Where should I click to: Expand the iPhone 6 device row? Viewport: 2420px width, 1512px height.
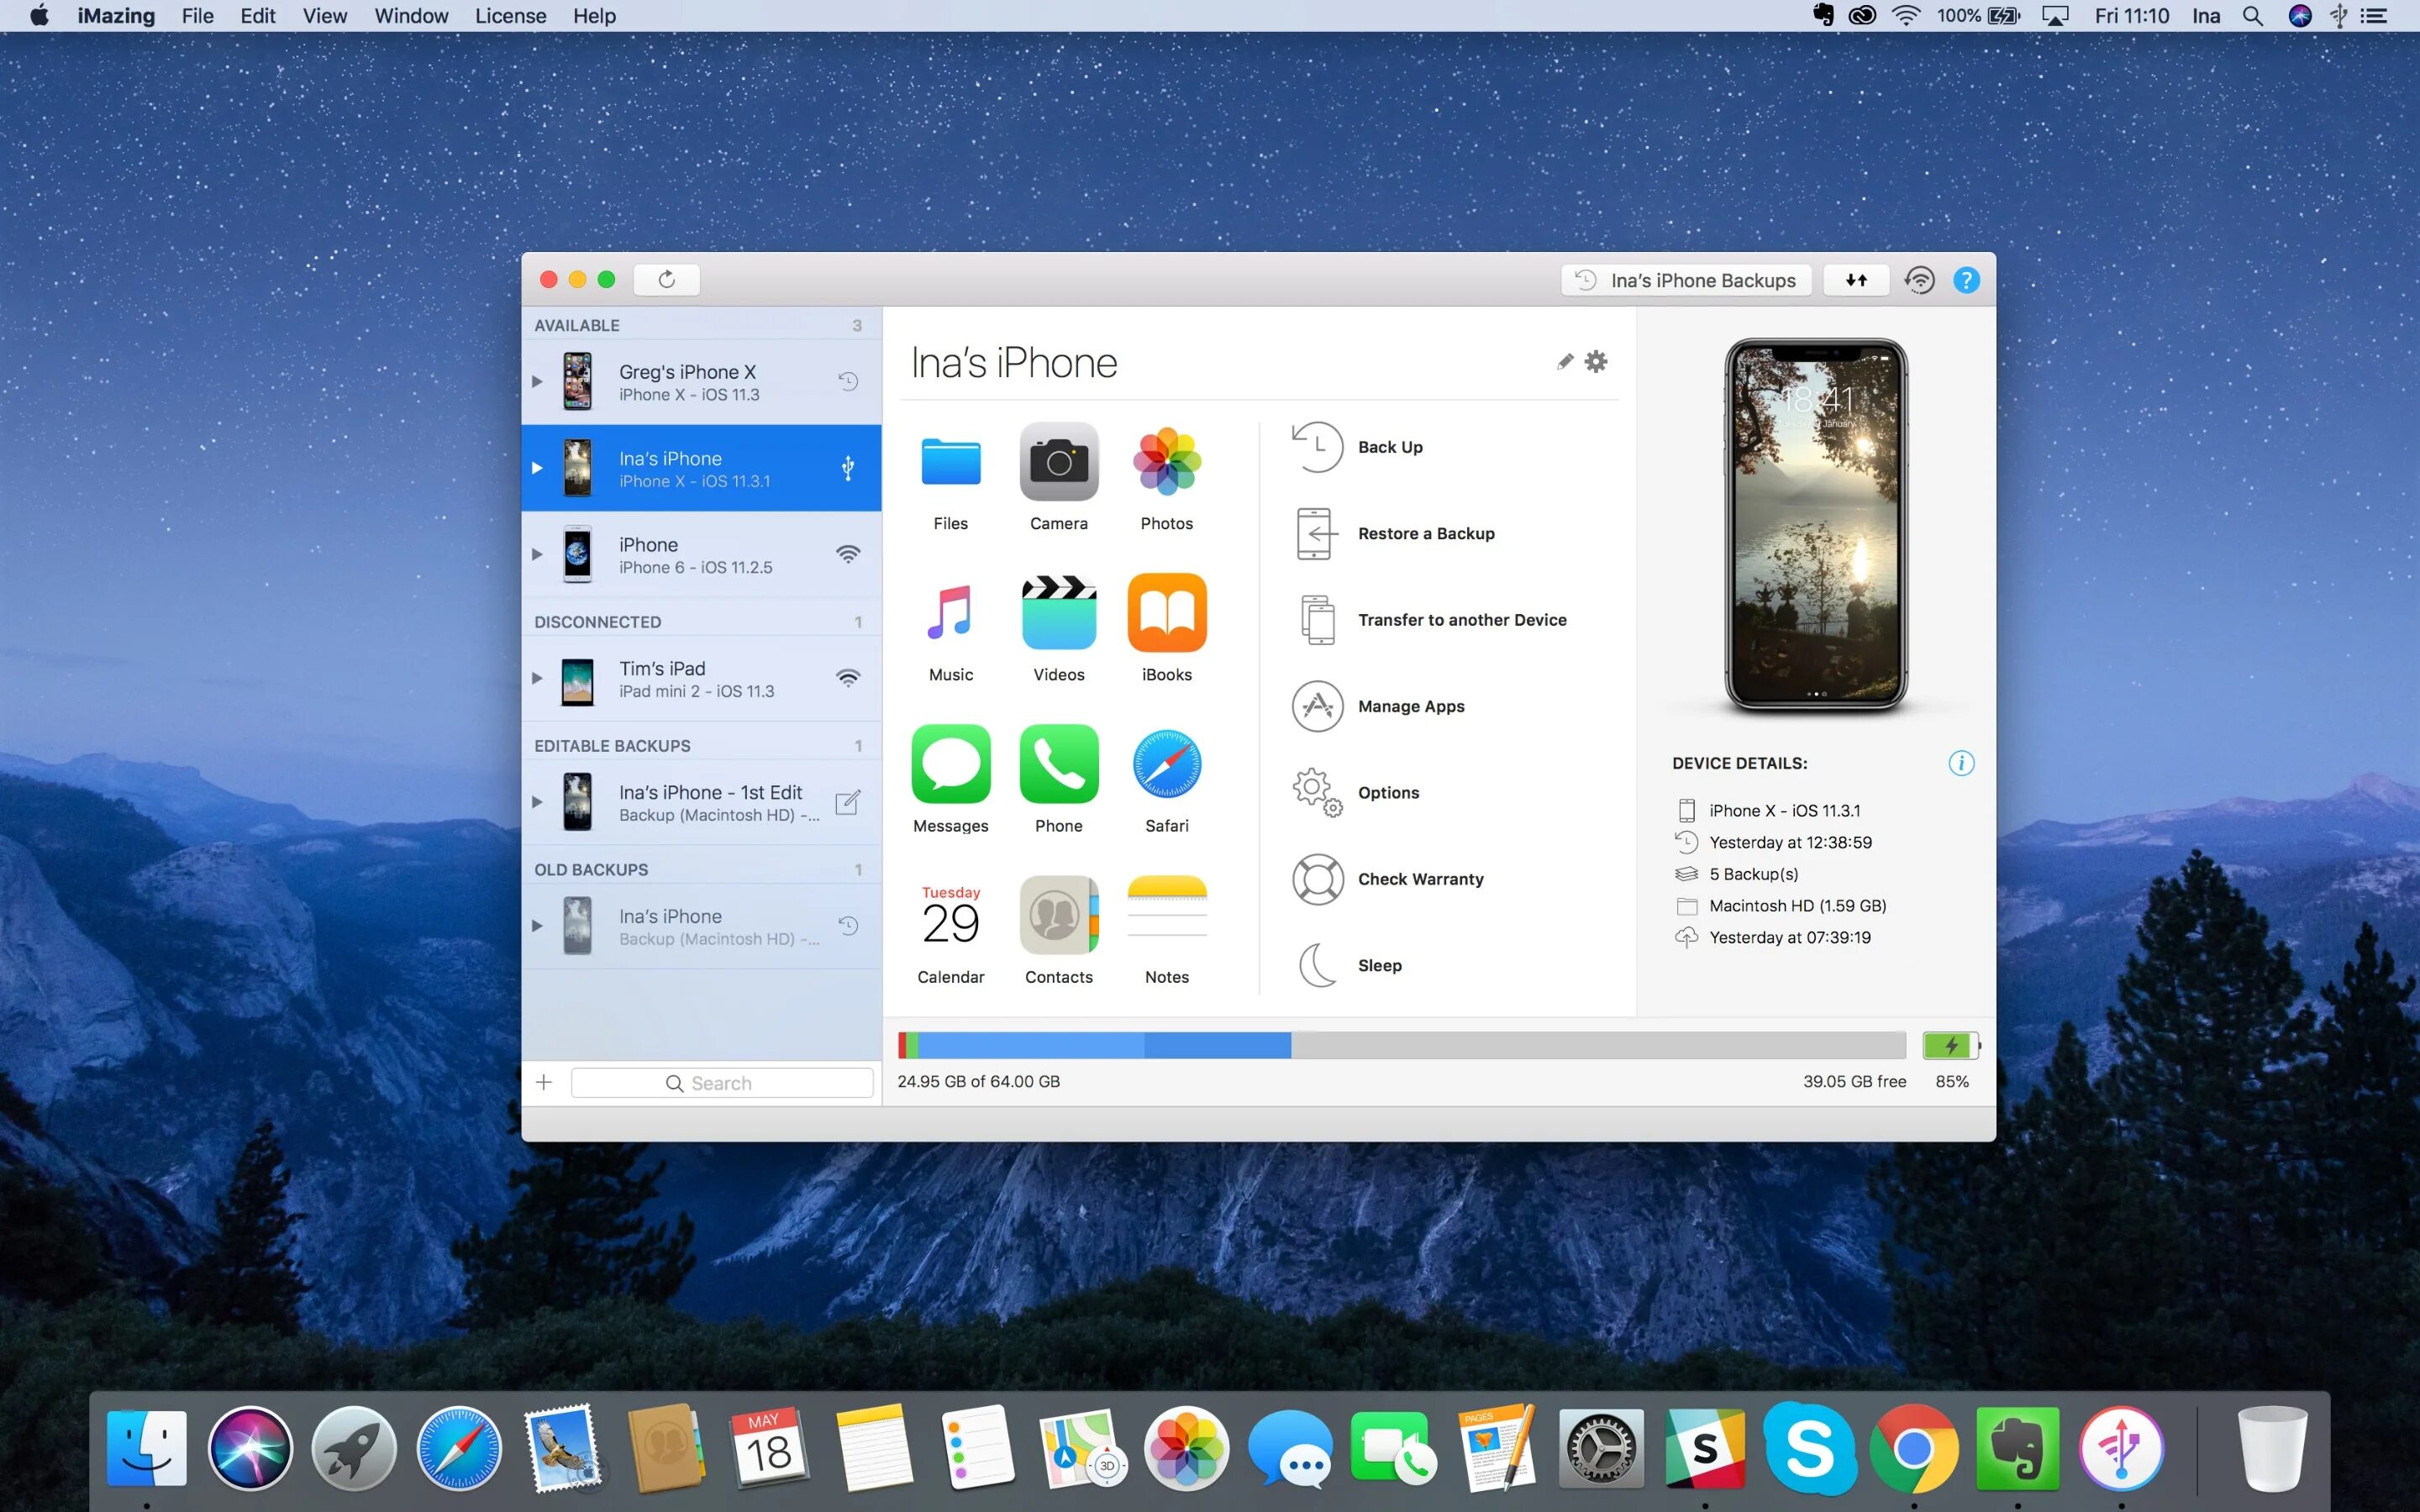(x=537, y=554)
